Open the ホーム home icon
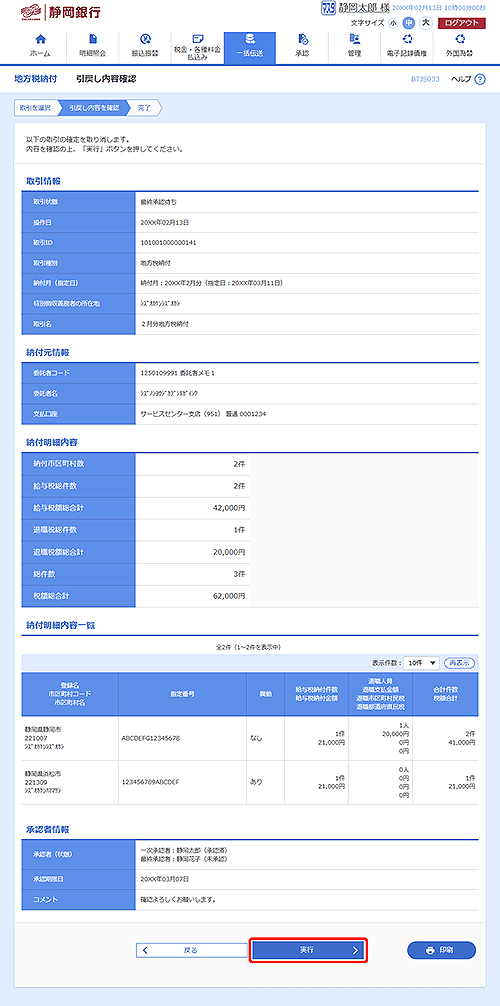 (x=40, y=39)
